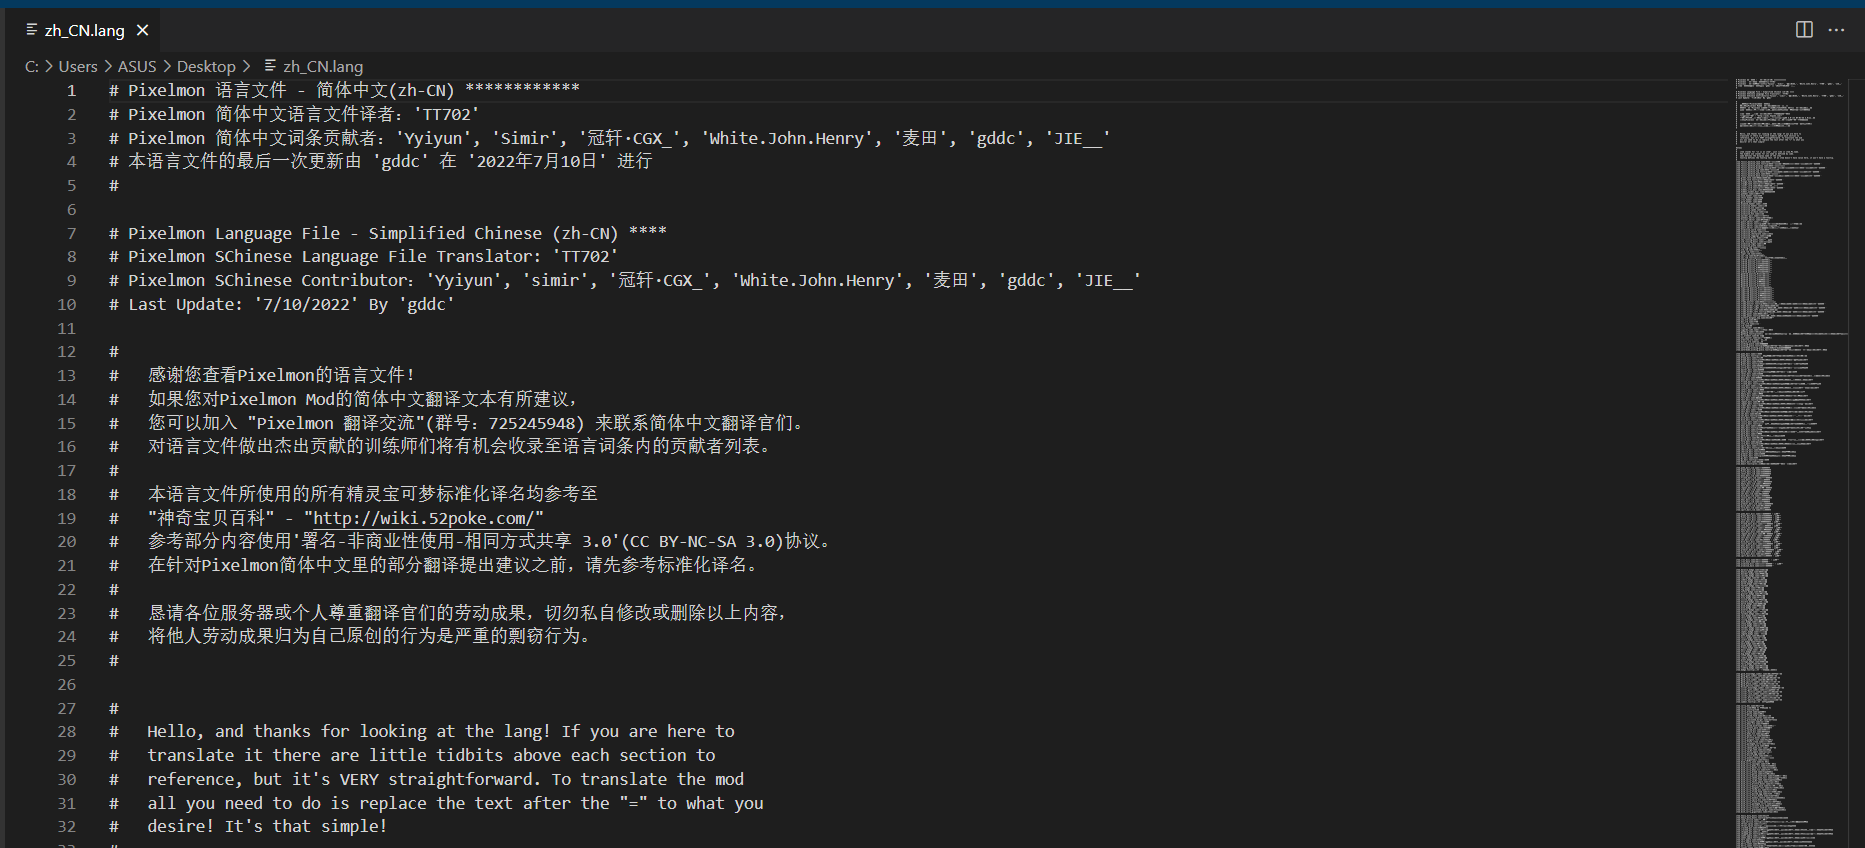The height and width of the screenshot is (848, 1865).
Task: Click the zh_CN.lang breadcrumb file name
Action: [x=323, y=66]
